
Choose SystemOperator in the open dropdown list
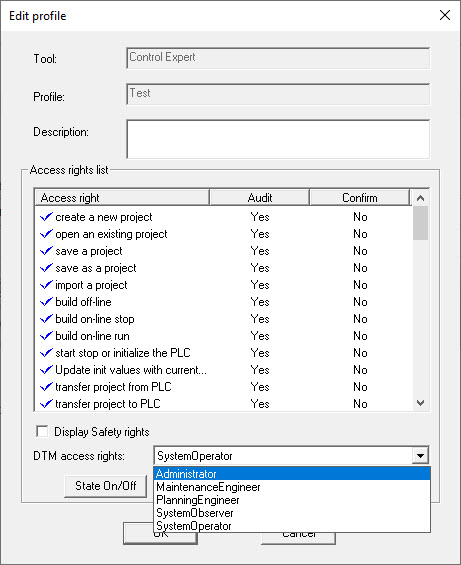tap(292, 526)
